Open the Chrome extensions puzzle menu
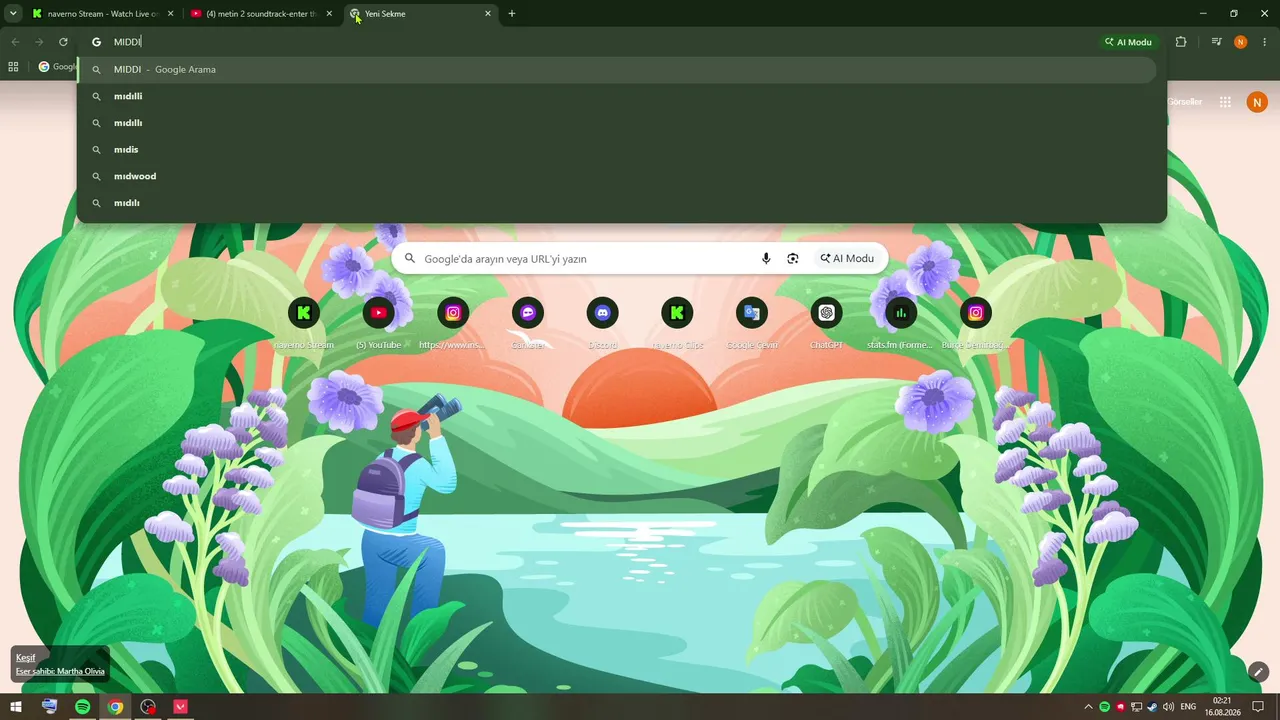The width and height of the screenshot is (1280, 720). (x=1181, y=42)
